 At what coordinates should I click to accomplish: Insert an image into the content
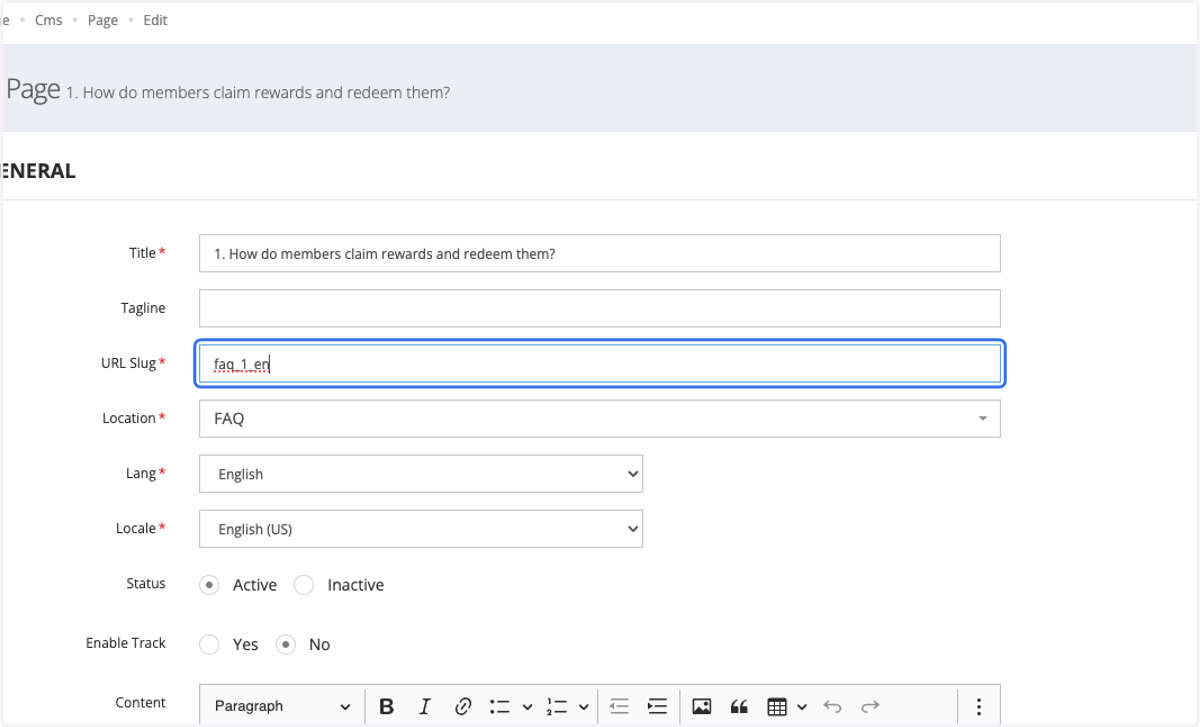[x=702, y=707]
